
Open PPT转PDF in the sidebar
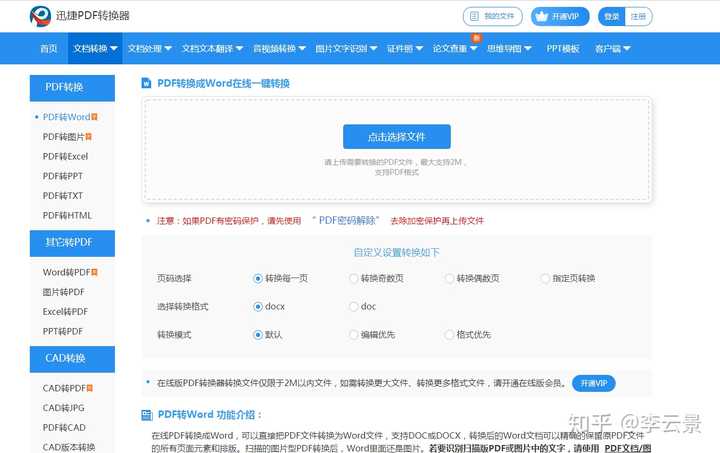point(62,331)
